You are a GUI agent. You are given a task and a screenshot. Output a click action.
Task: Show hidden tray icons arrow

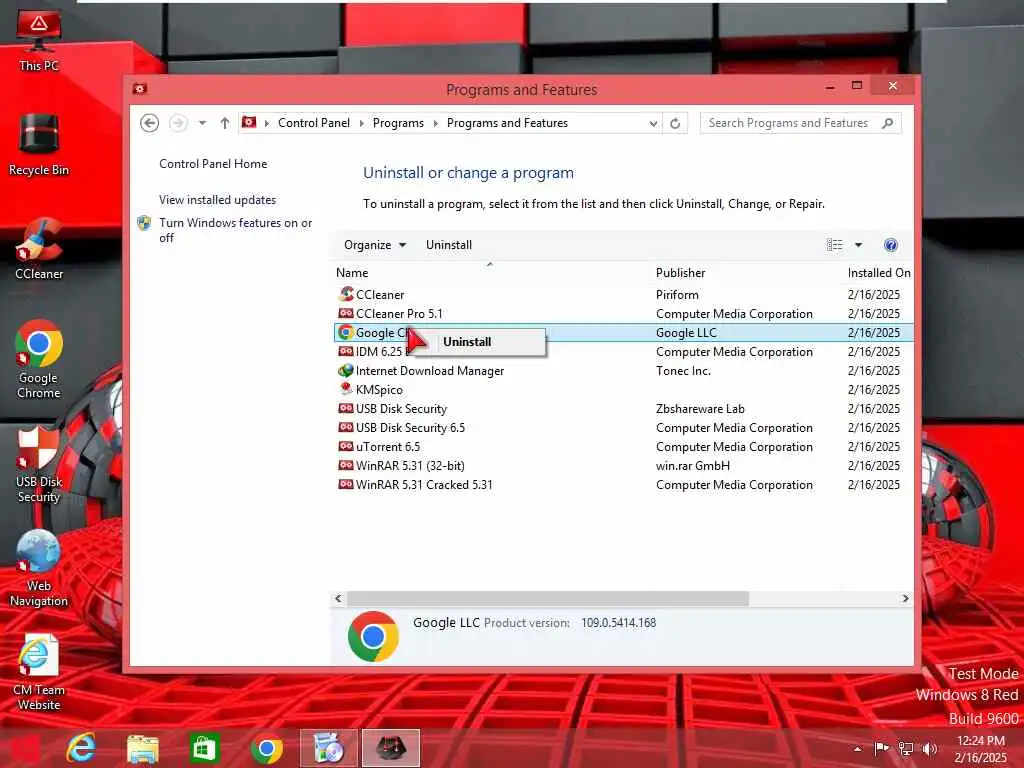857,748
